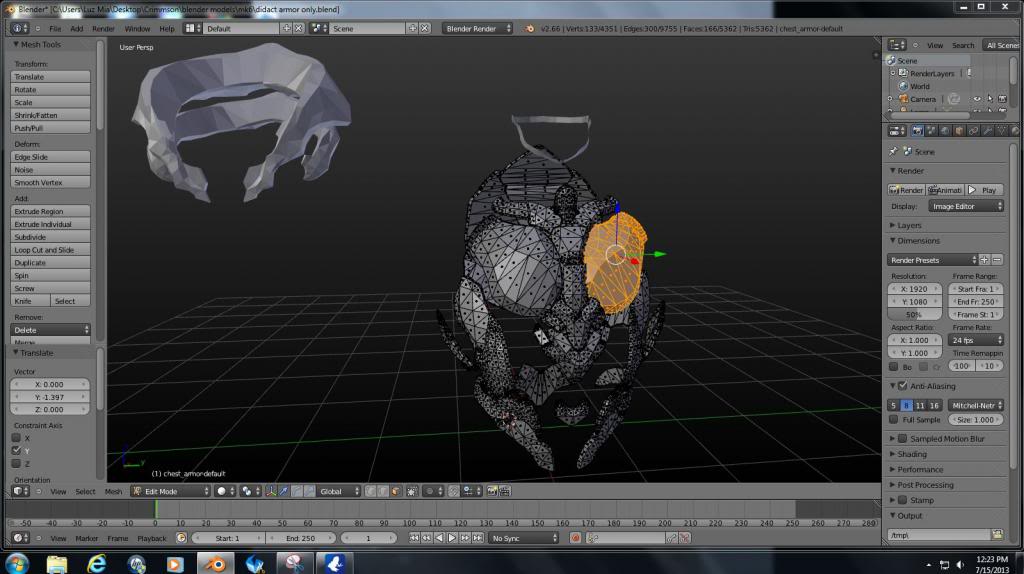This screenshot has height=574, width=1024.
Task: Open the Modifiers wrench tab icon
Action: click(987, 131)
